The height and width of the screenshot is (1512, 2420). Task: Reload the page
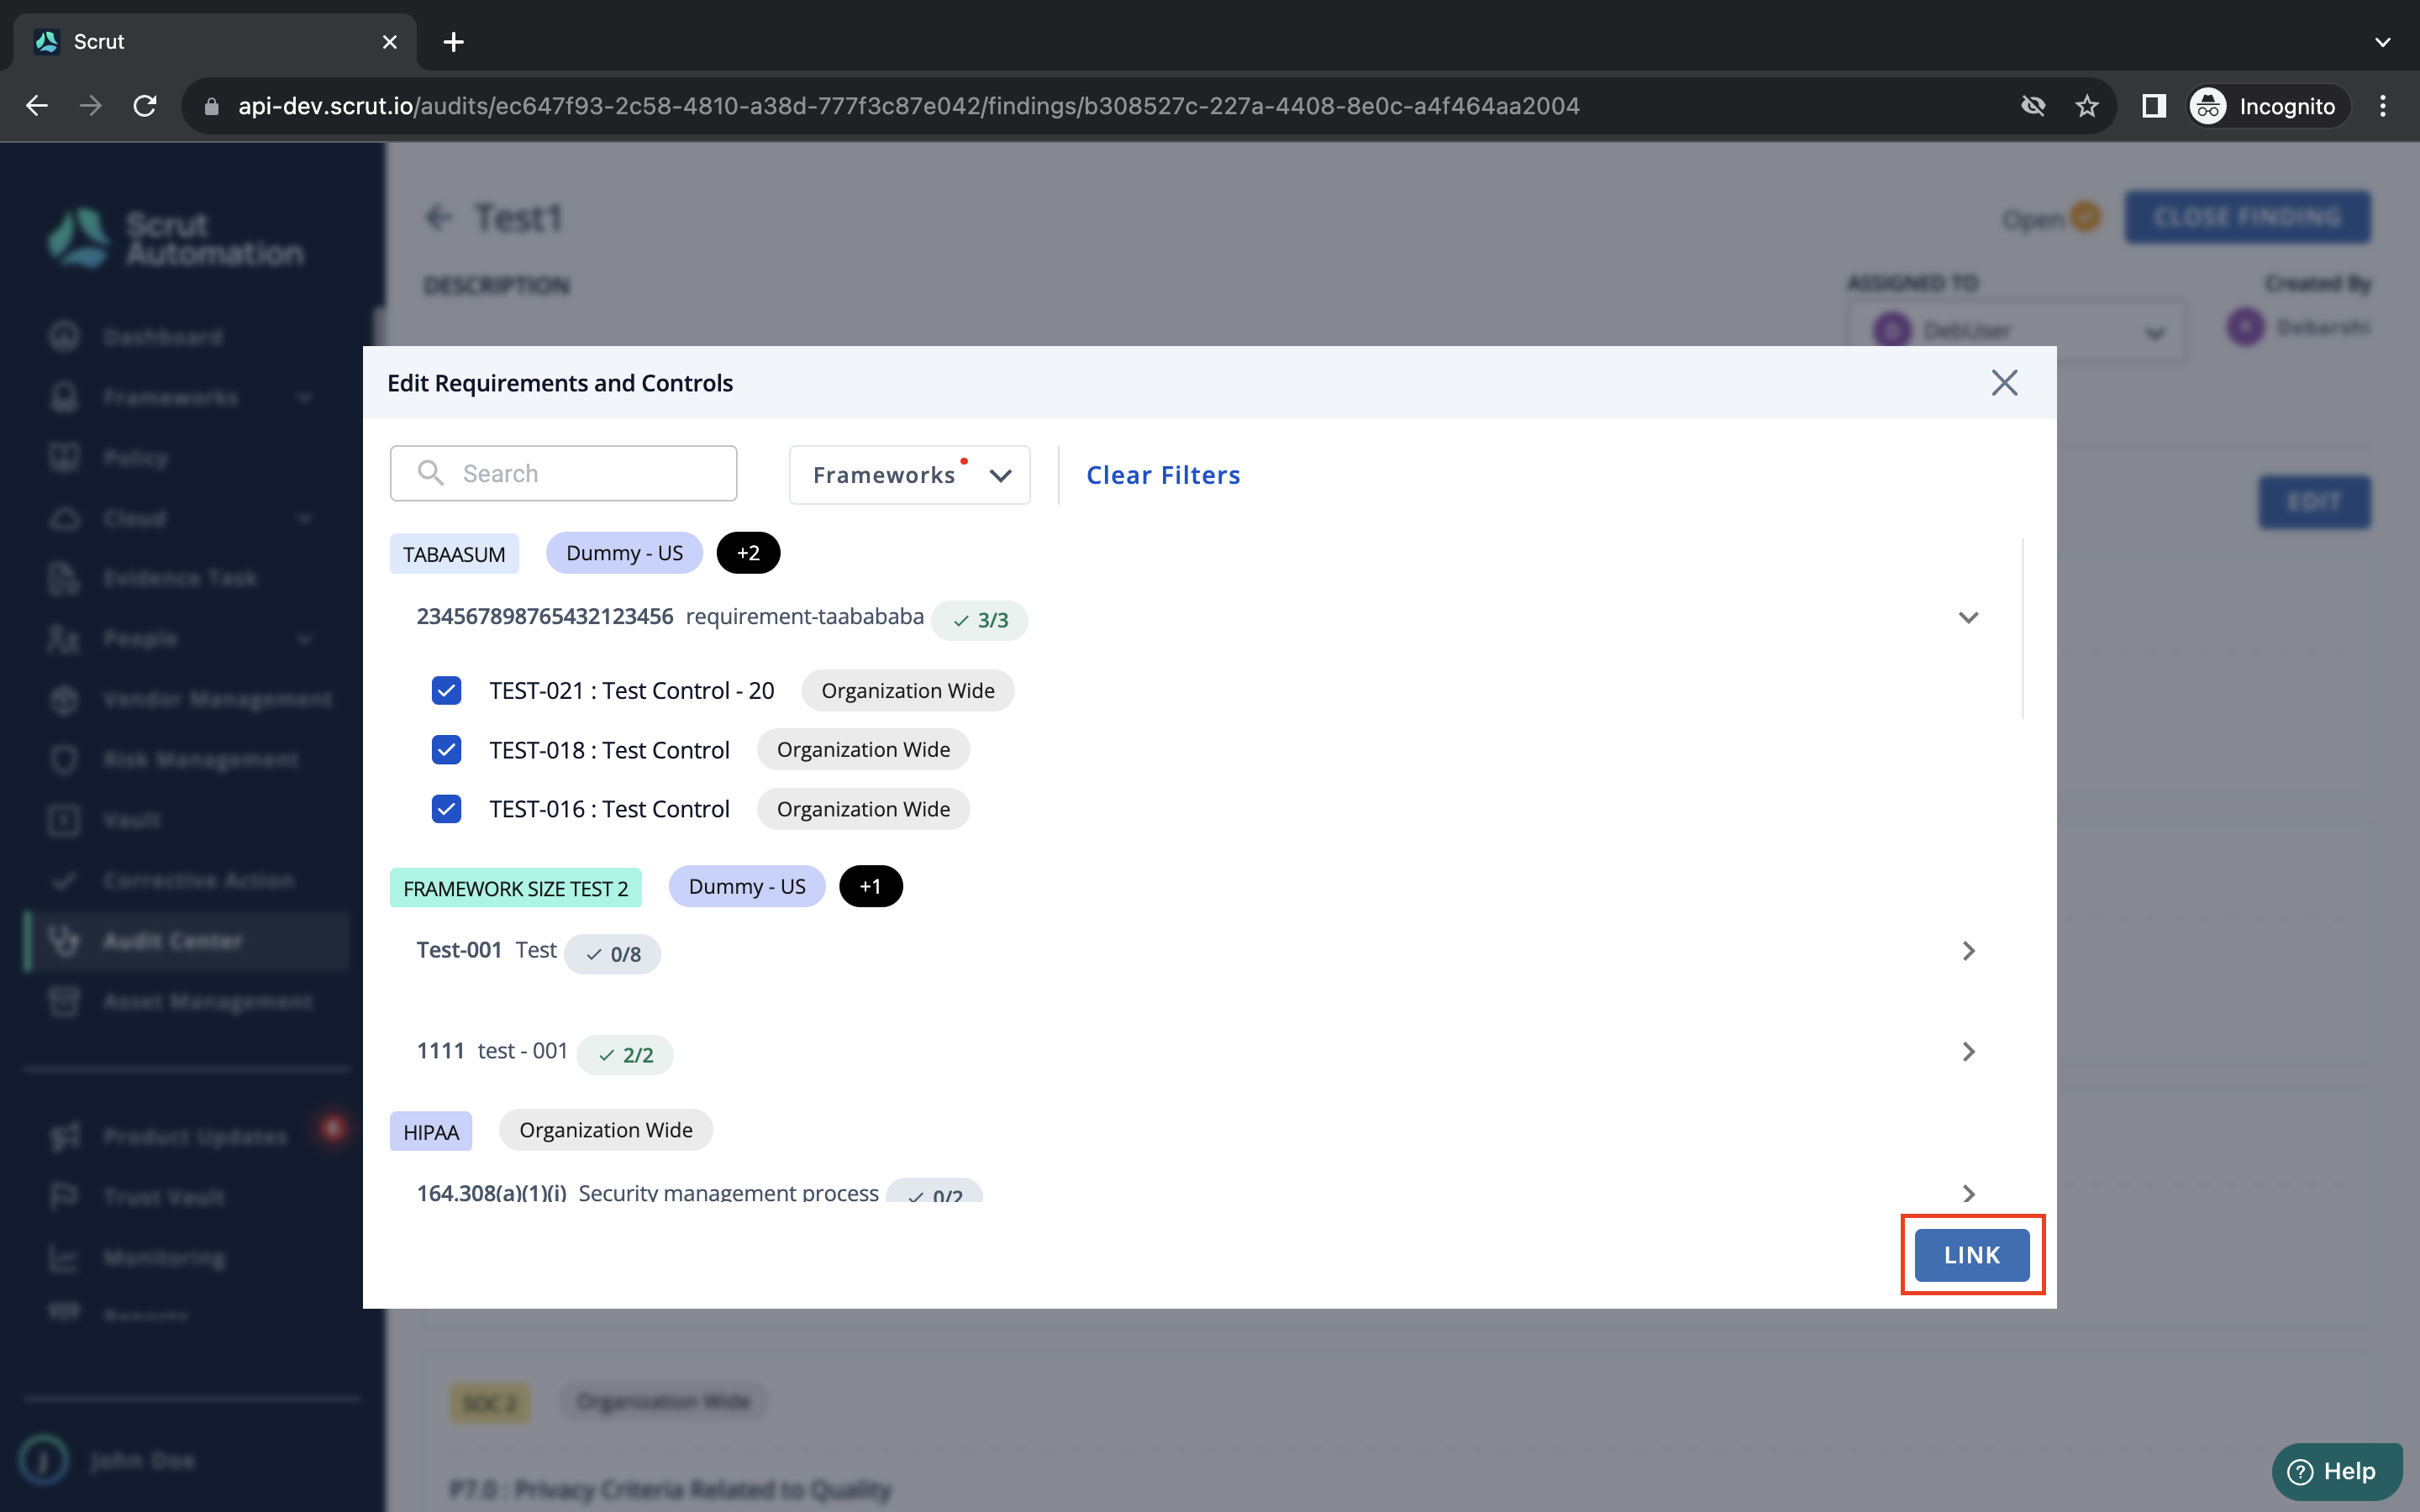[146, 106]
